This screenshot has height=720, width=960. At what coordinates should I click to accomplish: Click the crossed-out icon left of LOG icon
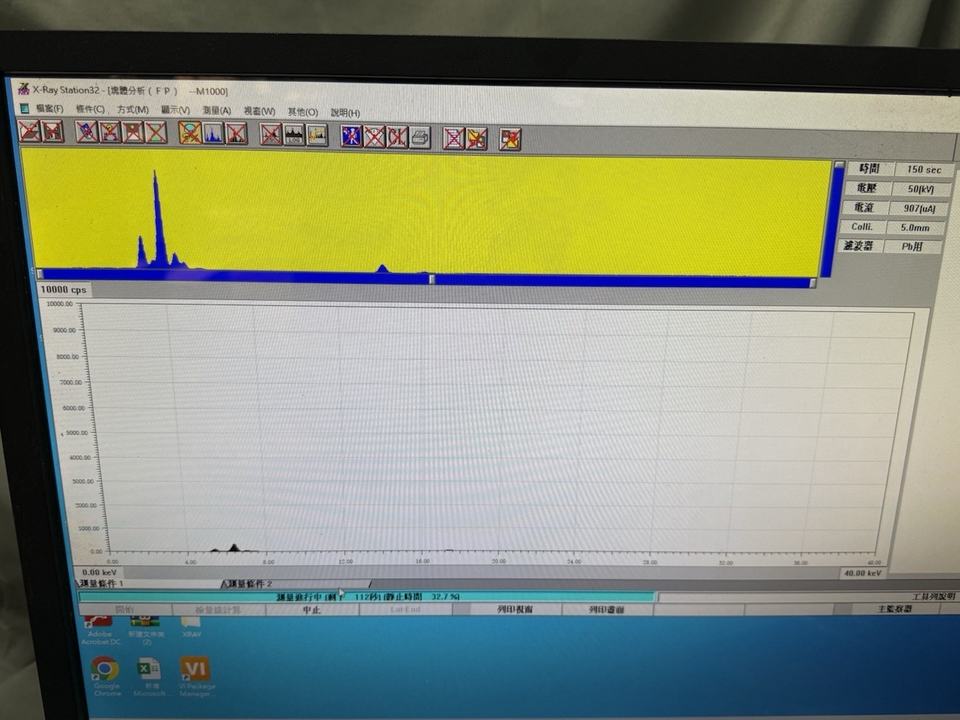(x=271, y=135)
